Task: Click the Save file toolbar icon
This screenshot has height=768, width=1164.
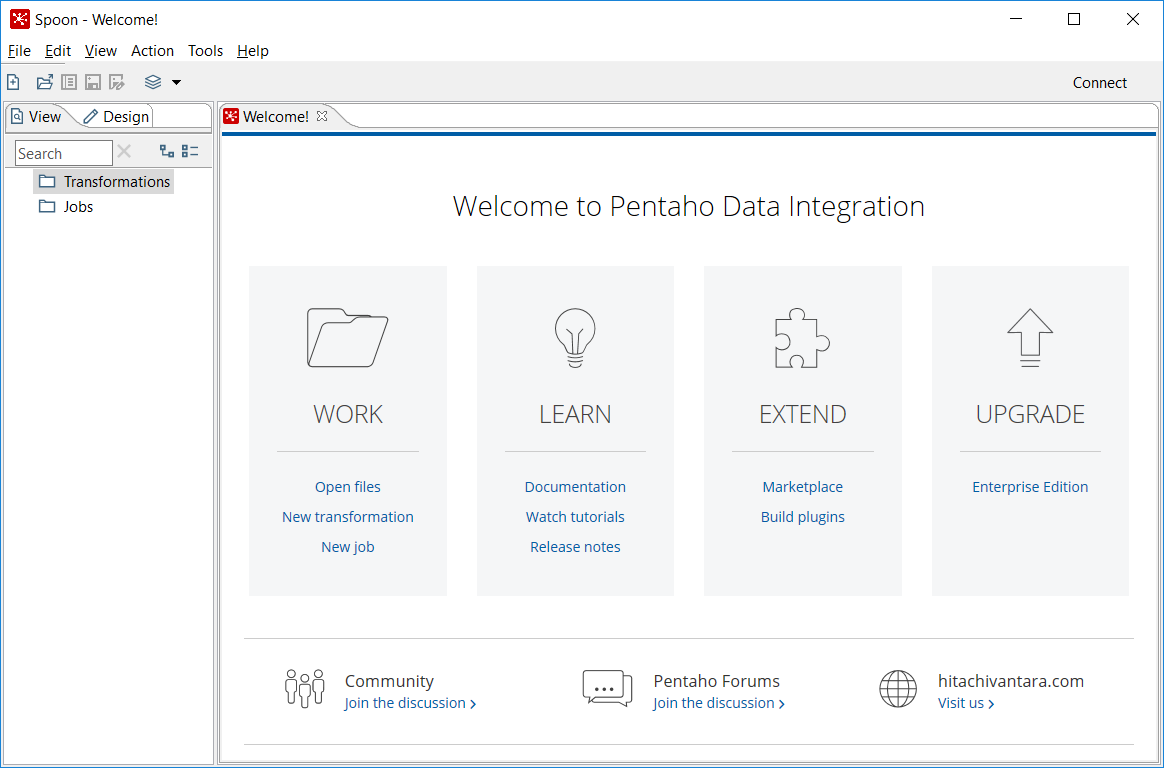Action: pos(93,82)
